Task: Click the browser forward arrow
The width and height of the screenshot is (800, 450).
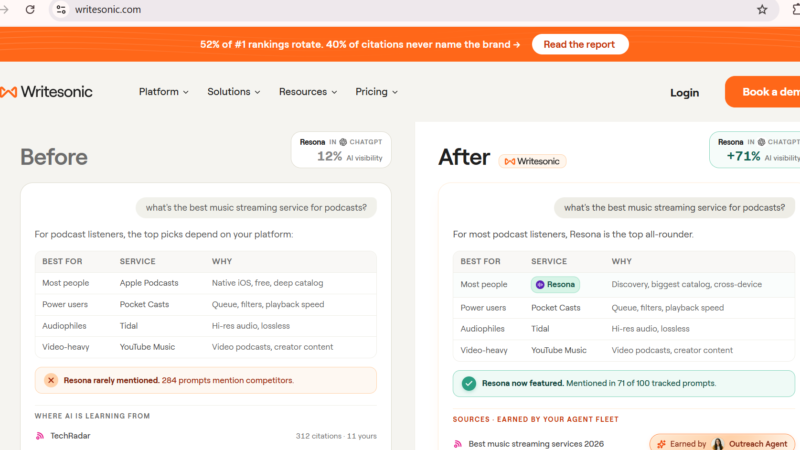Action: (x=5, y=9)
